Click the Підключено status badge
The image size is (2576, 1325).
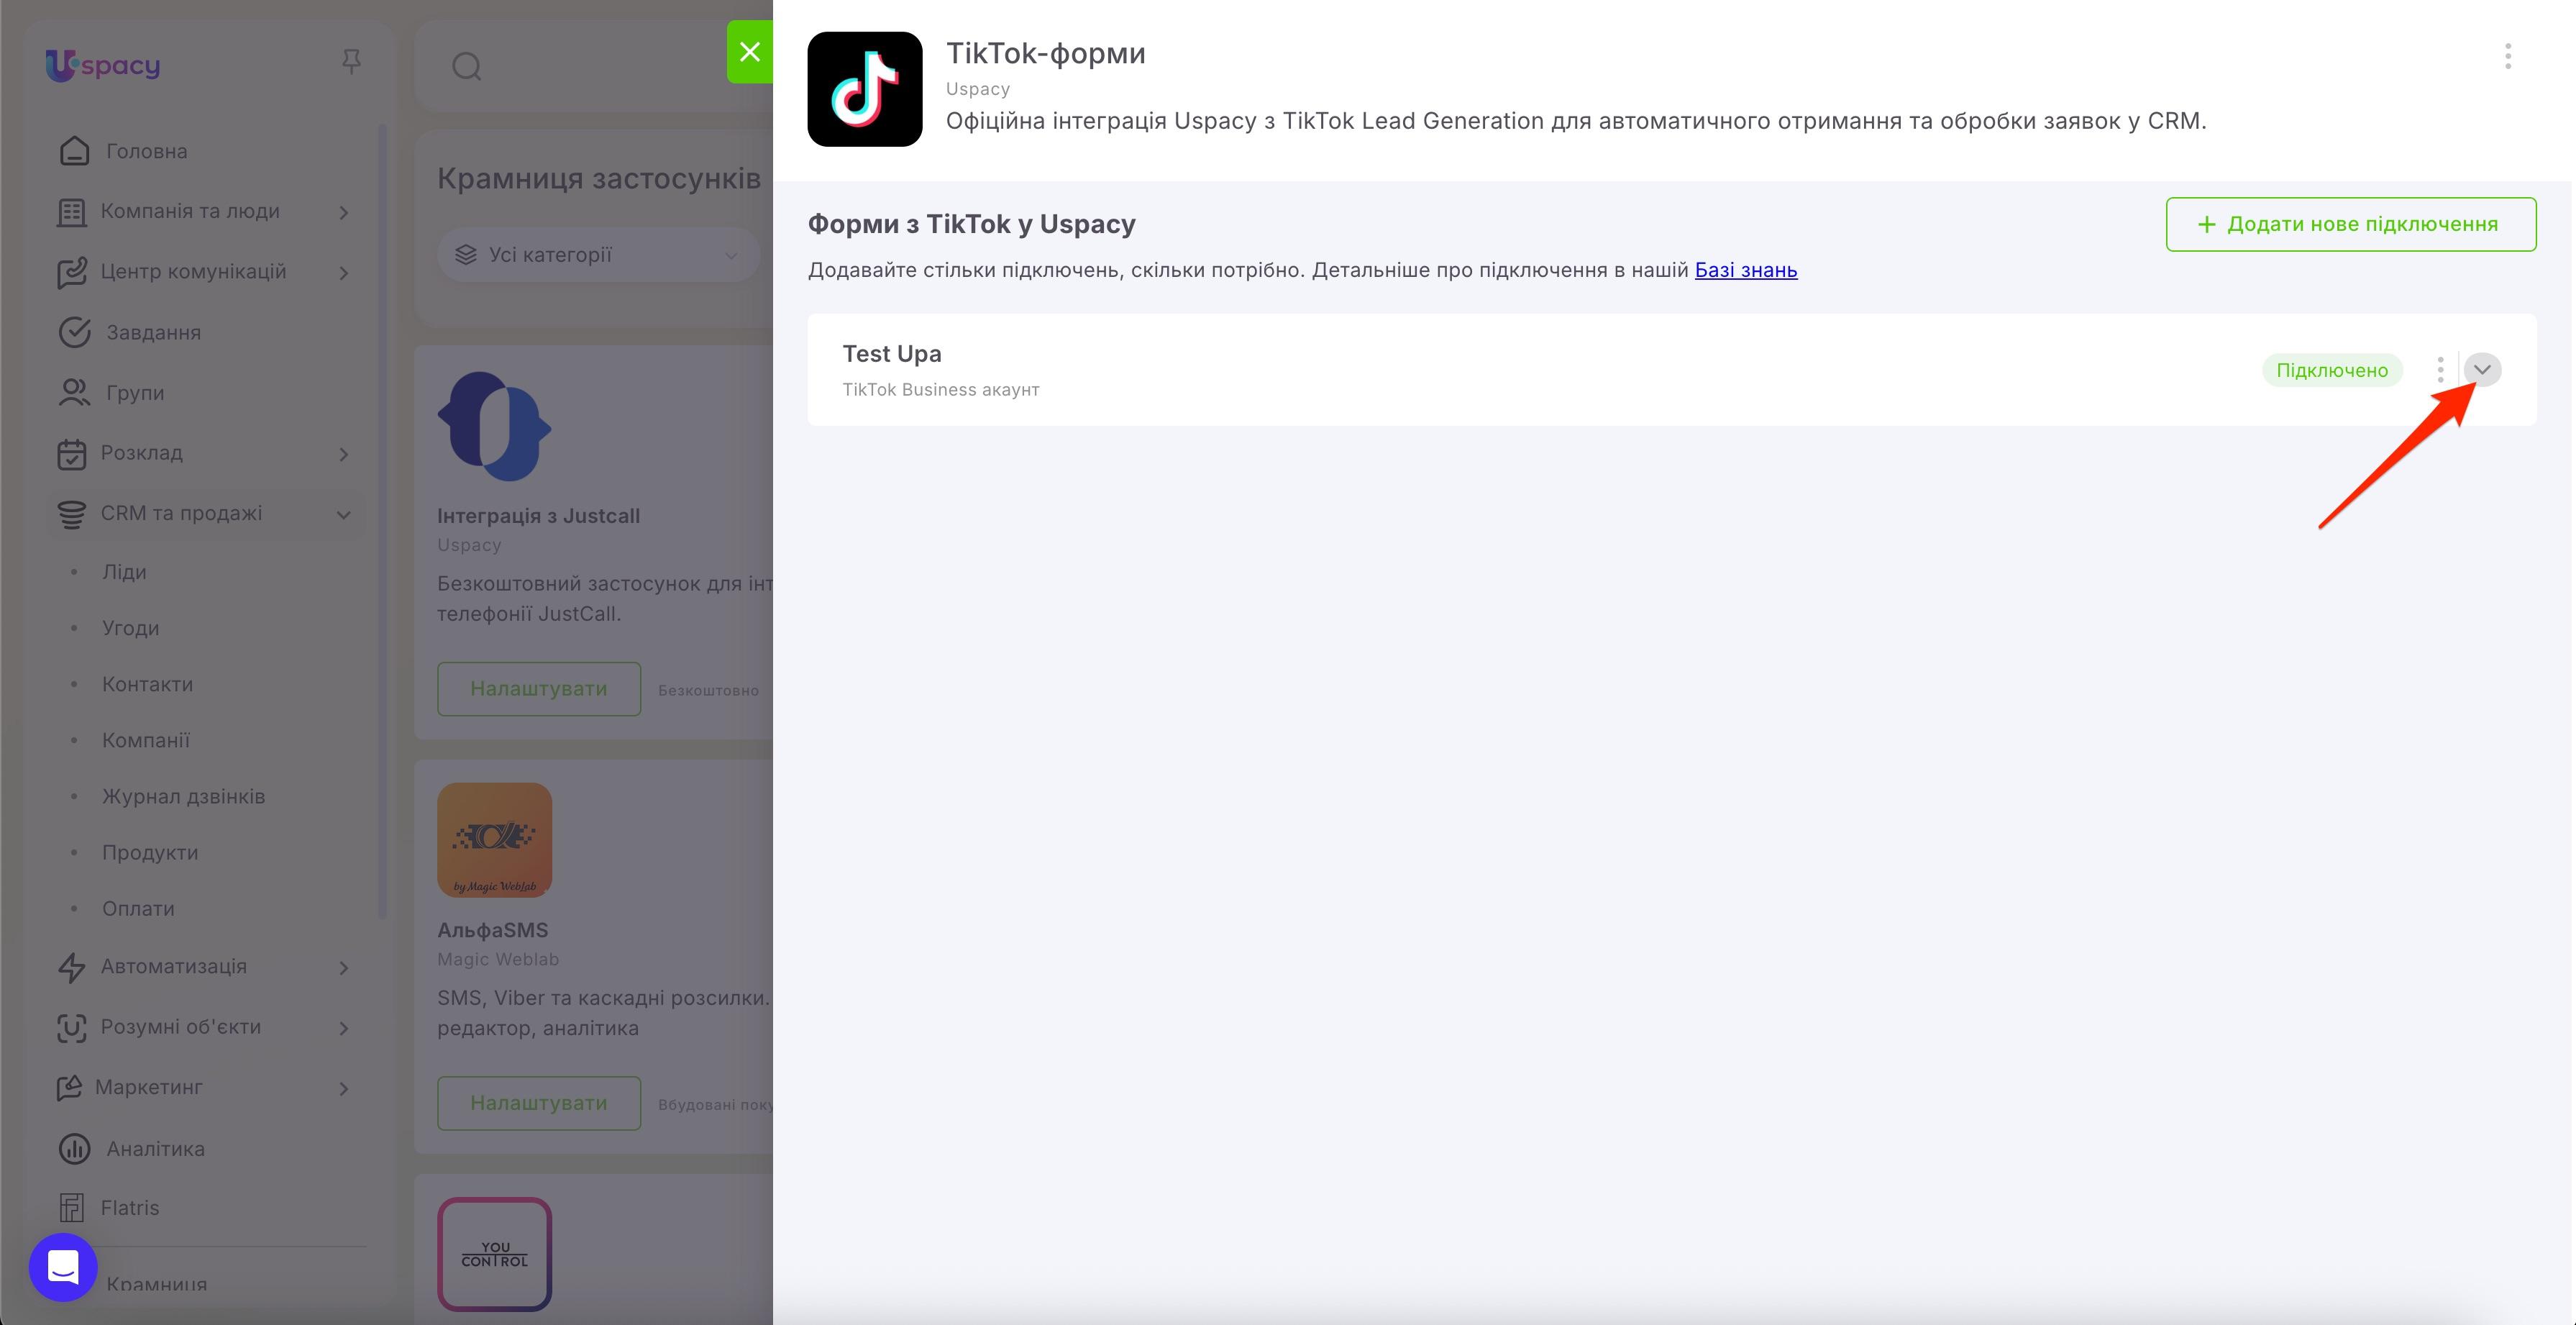2332,370
